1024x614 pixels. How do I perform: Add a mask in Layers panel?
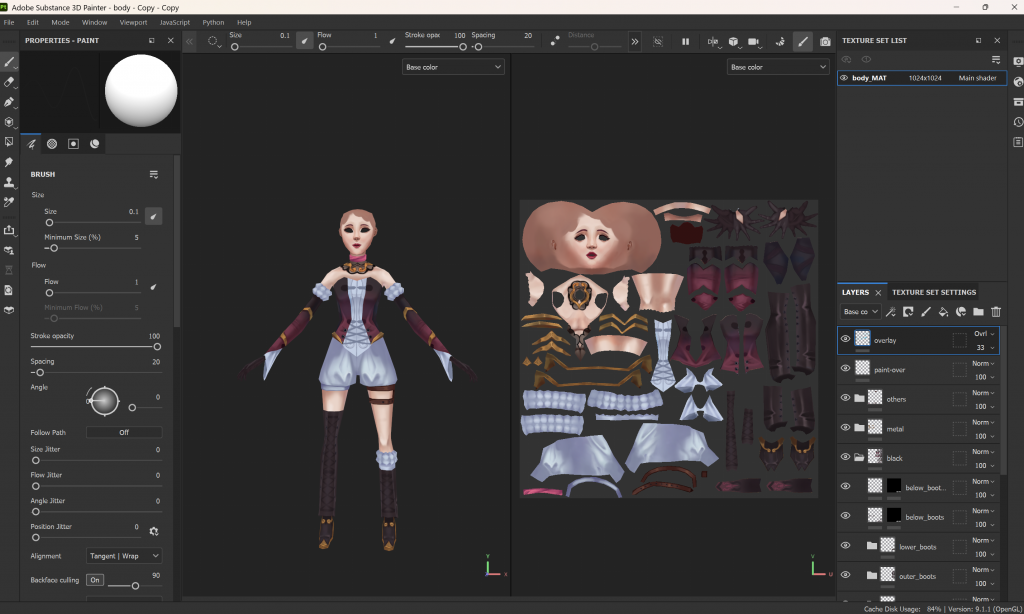908,312
